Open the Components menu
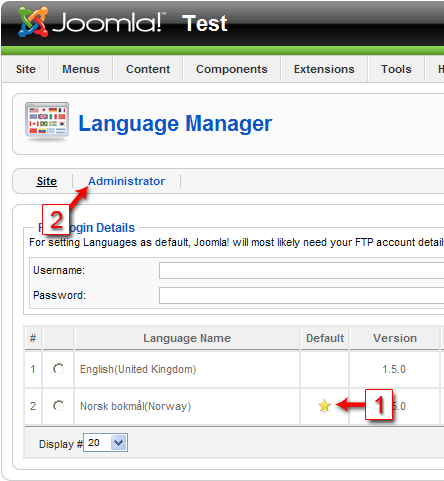The height and width of the screenshot is (481, 444). pos(232,69)
